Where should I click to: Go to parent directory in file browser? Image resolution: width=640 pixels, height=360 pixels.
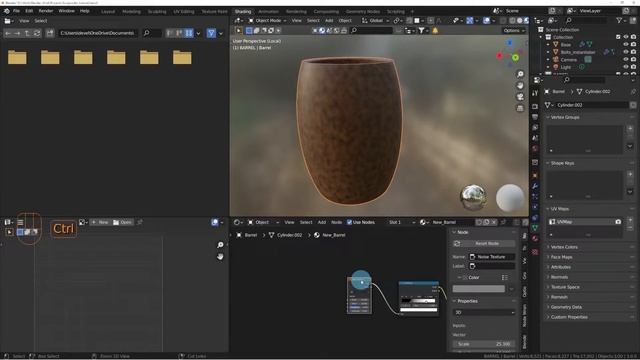27,33
